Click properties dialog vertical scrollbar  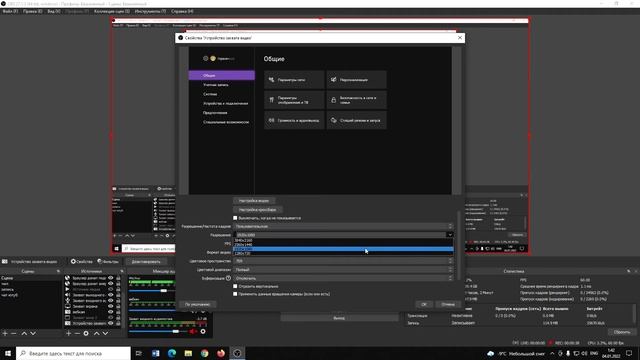pos(459,245)
